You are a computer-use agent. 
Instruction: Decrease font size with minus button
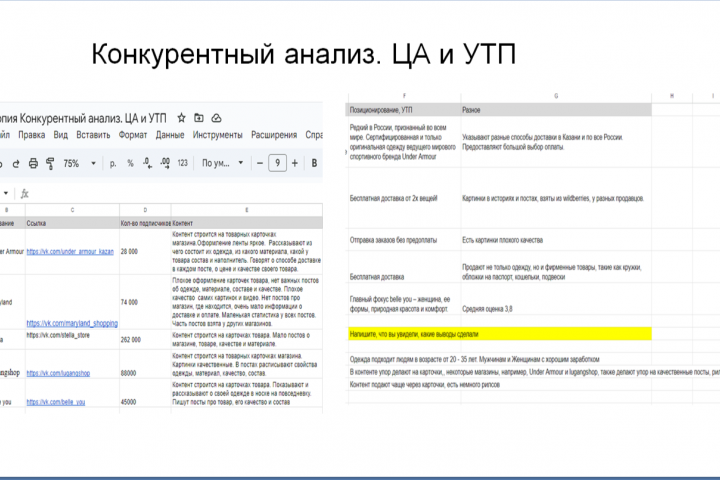point(260,163)
